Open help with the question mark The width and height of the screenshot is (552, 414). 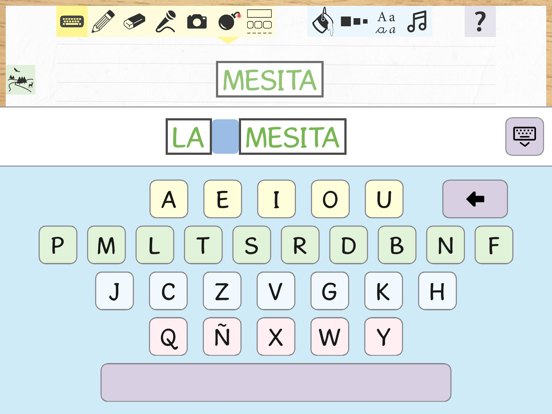pos(480,21)
